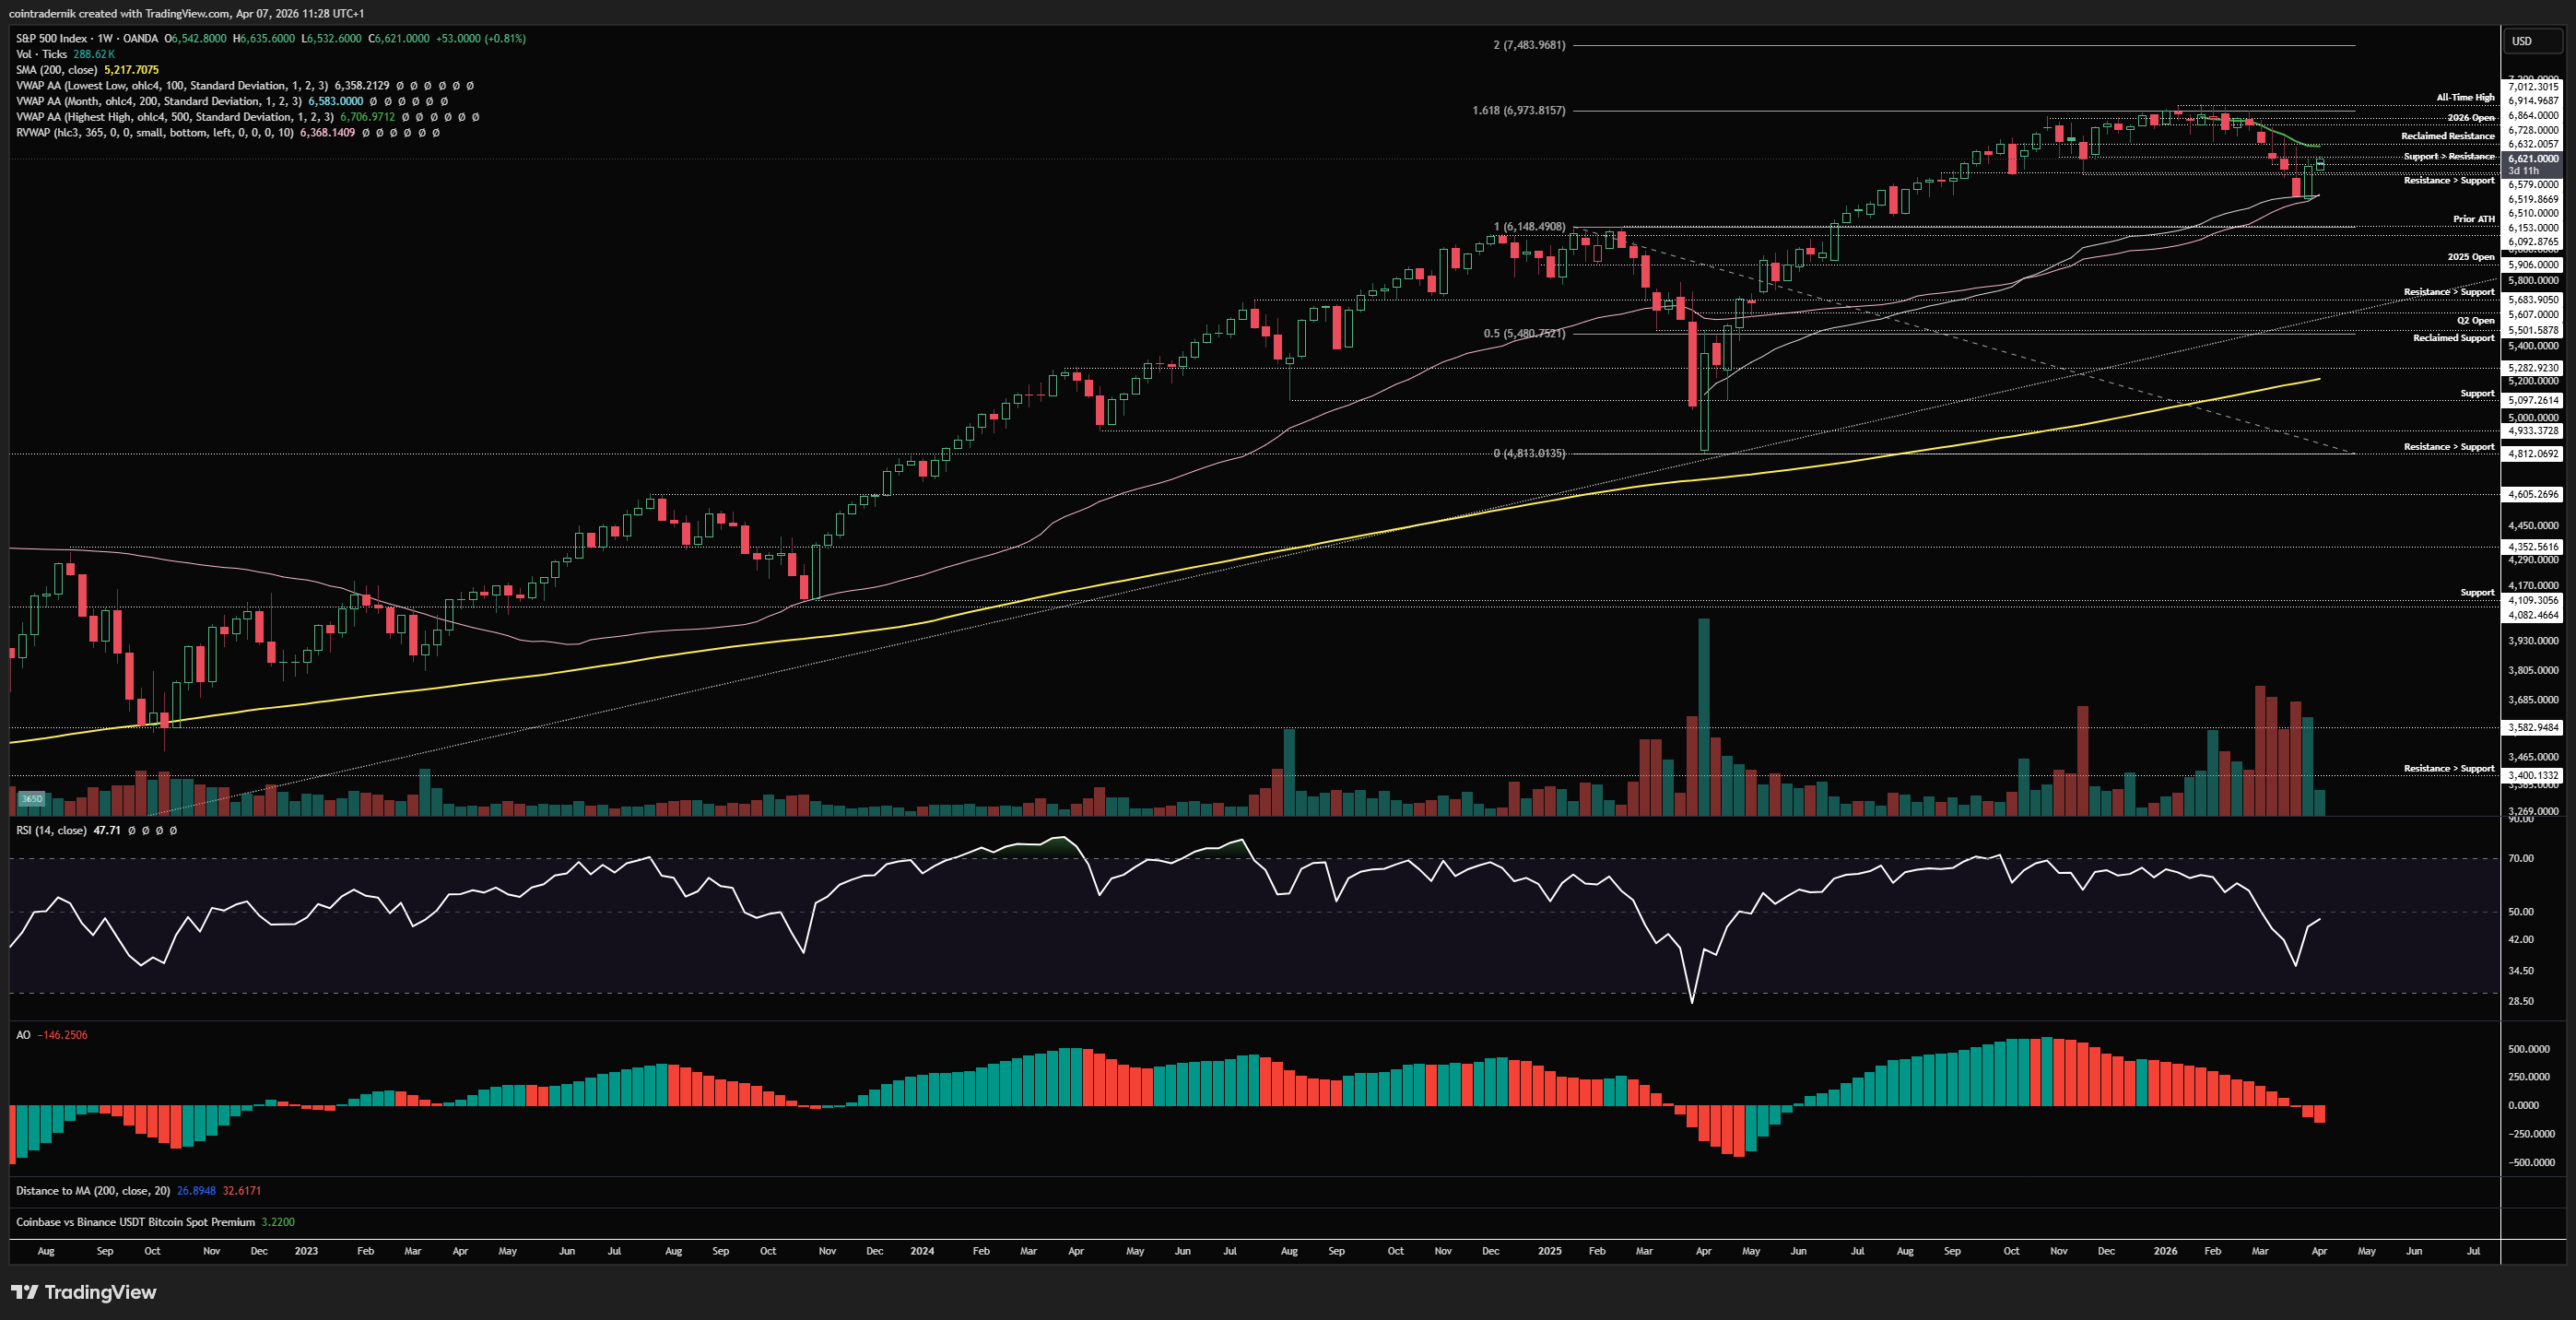Click first Ø symbol on RVWAP legend row
Image resolution: width=2576 pixels, height=1320 pixels.
tap(366, 133)
